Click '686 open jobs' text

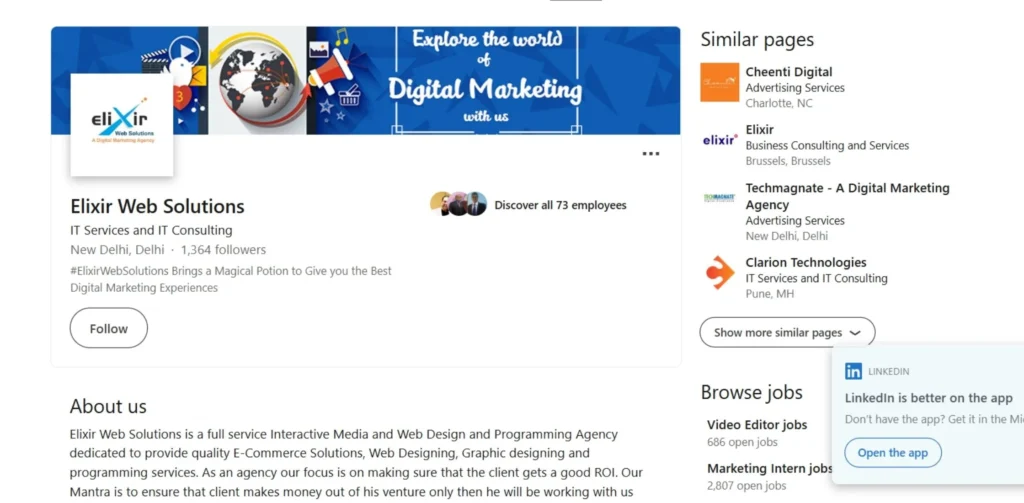[743, 442]
